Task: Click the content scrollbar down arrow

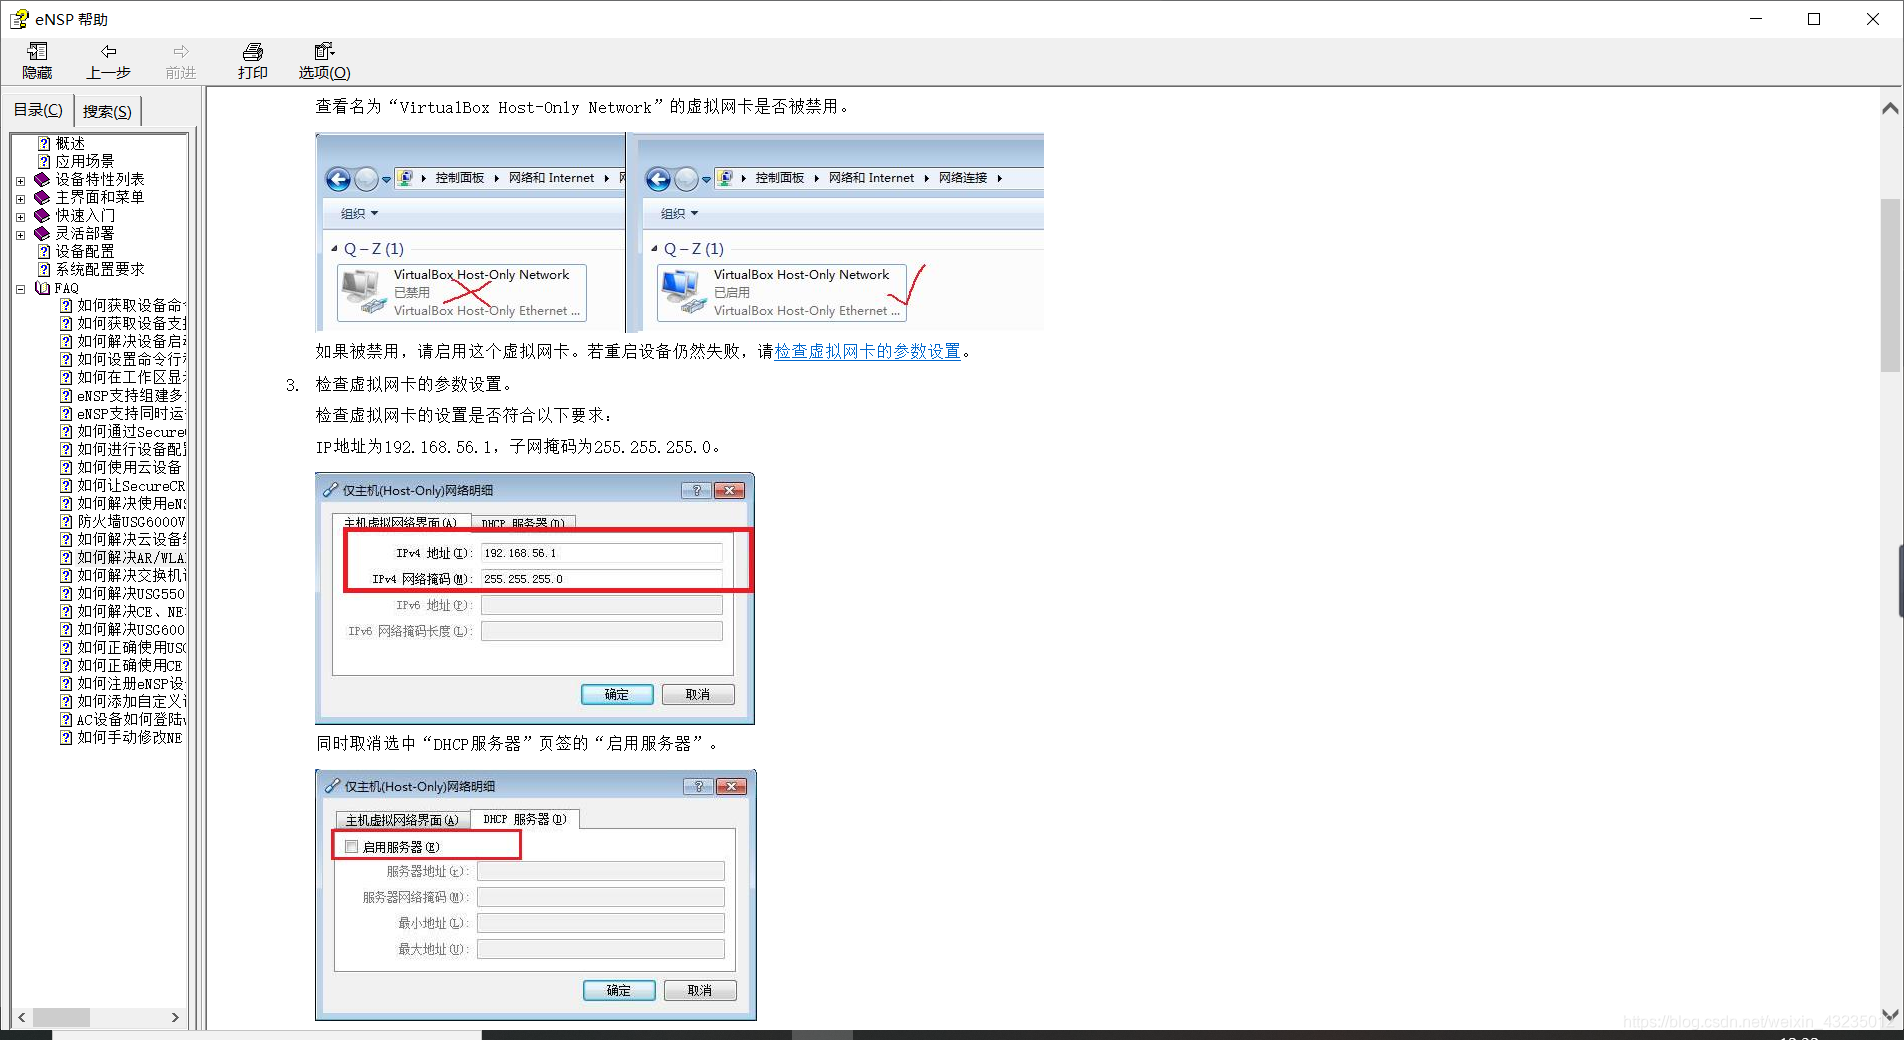Action: click(1890, 1015)
